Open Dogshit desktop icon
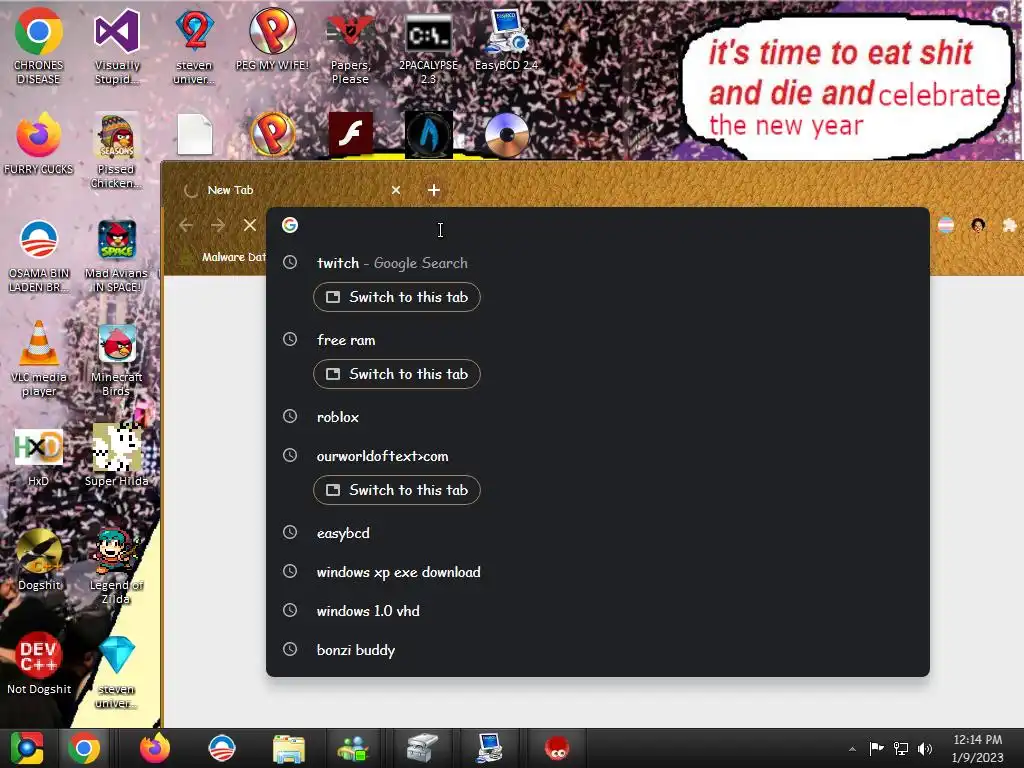This screenshot has width=1024, height=768. 39,560
